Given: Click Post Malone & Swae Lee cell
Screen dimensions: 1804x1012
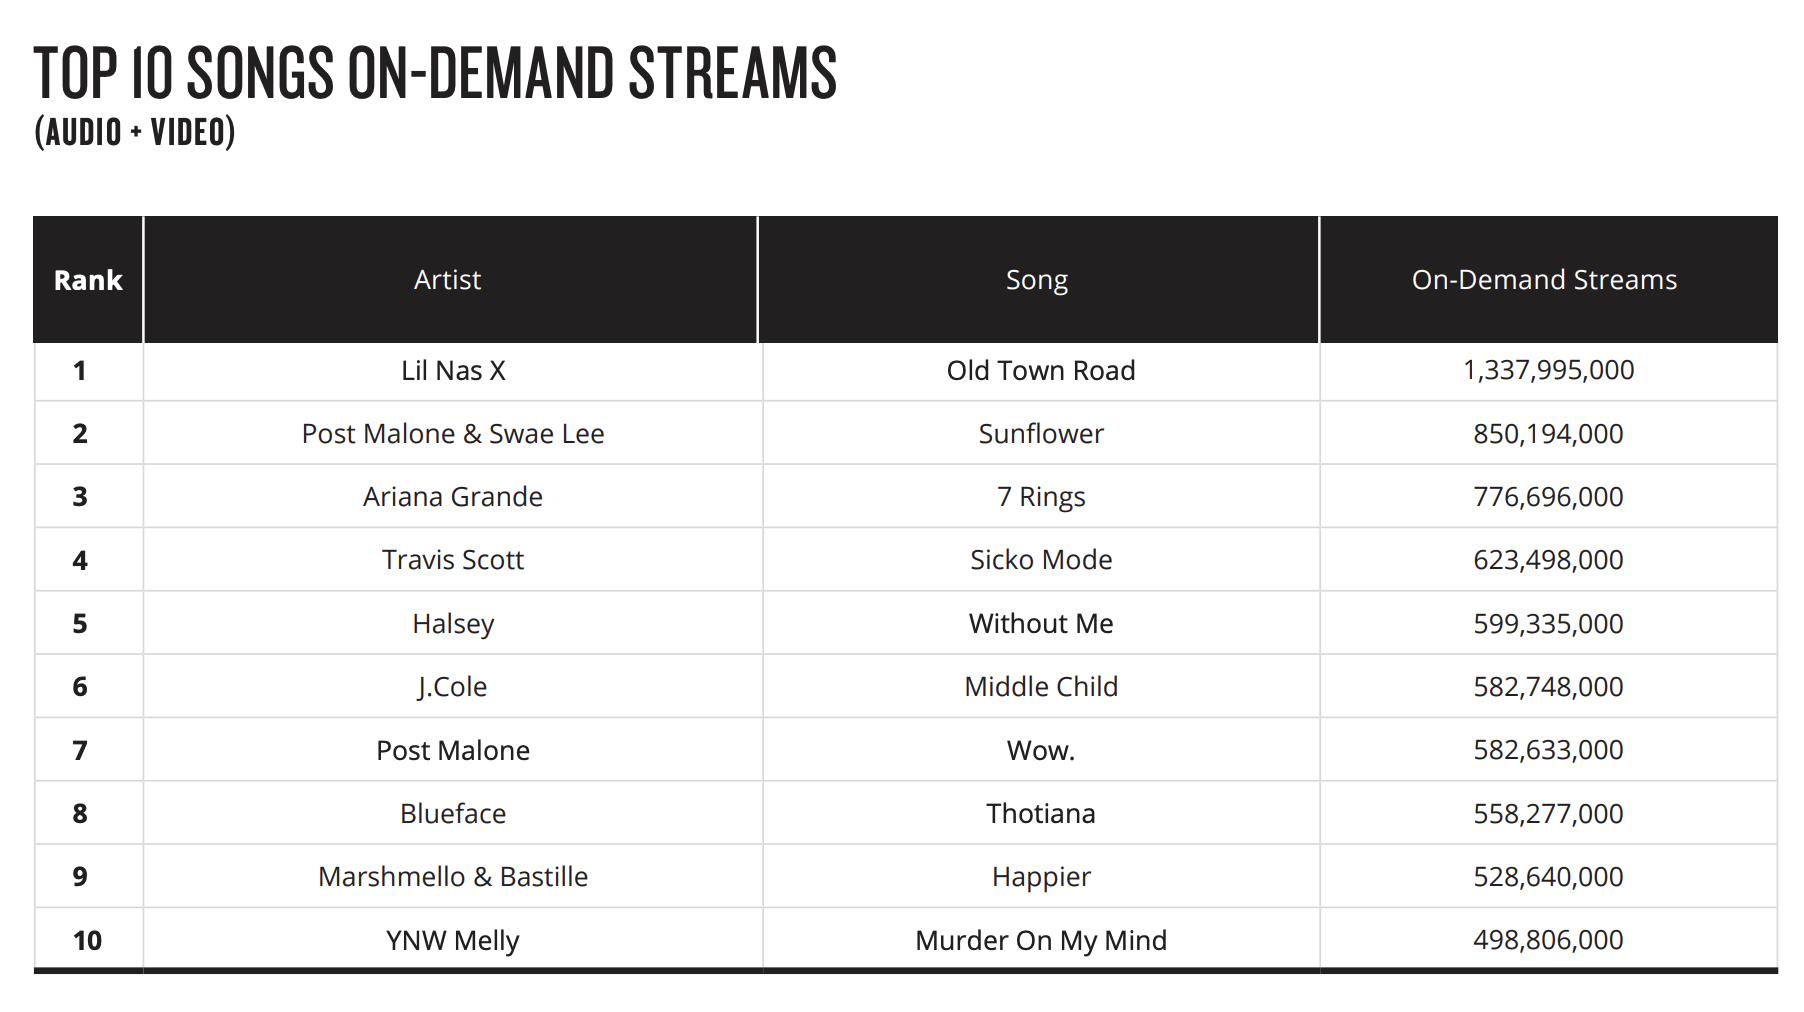Looking at the screenshot, I should (x=453, y=434).
